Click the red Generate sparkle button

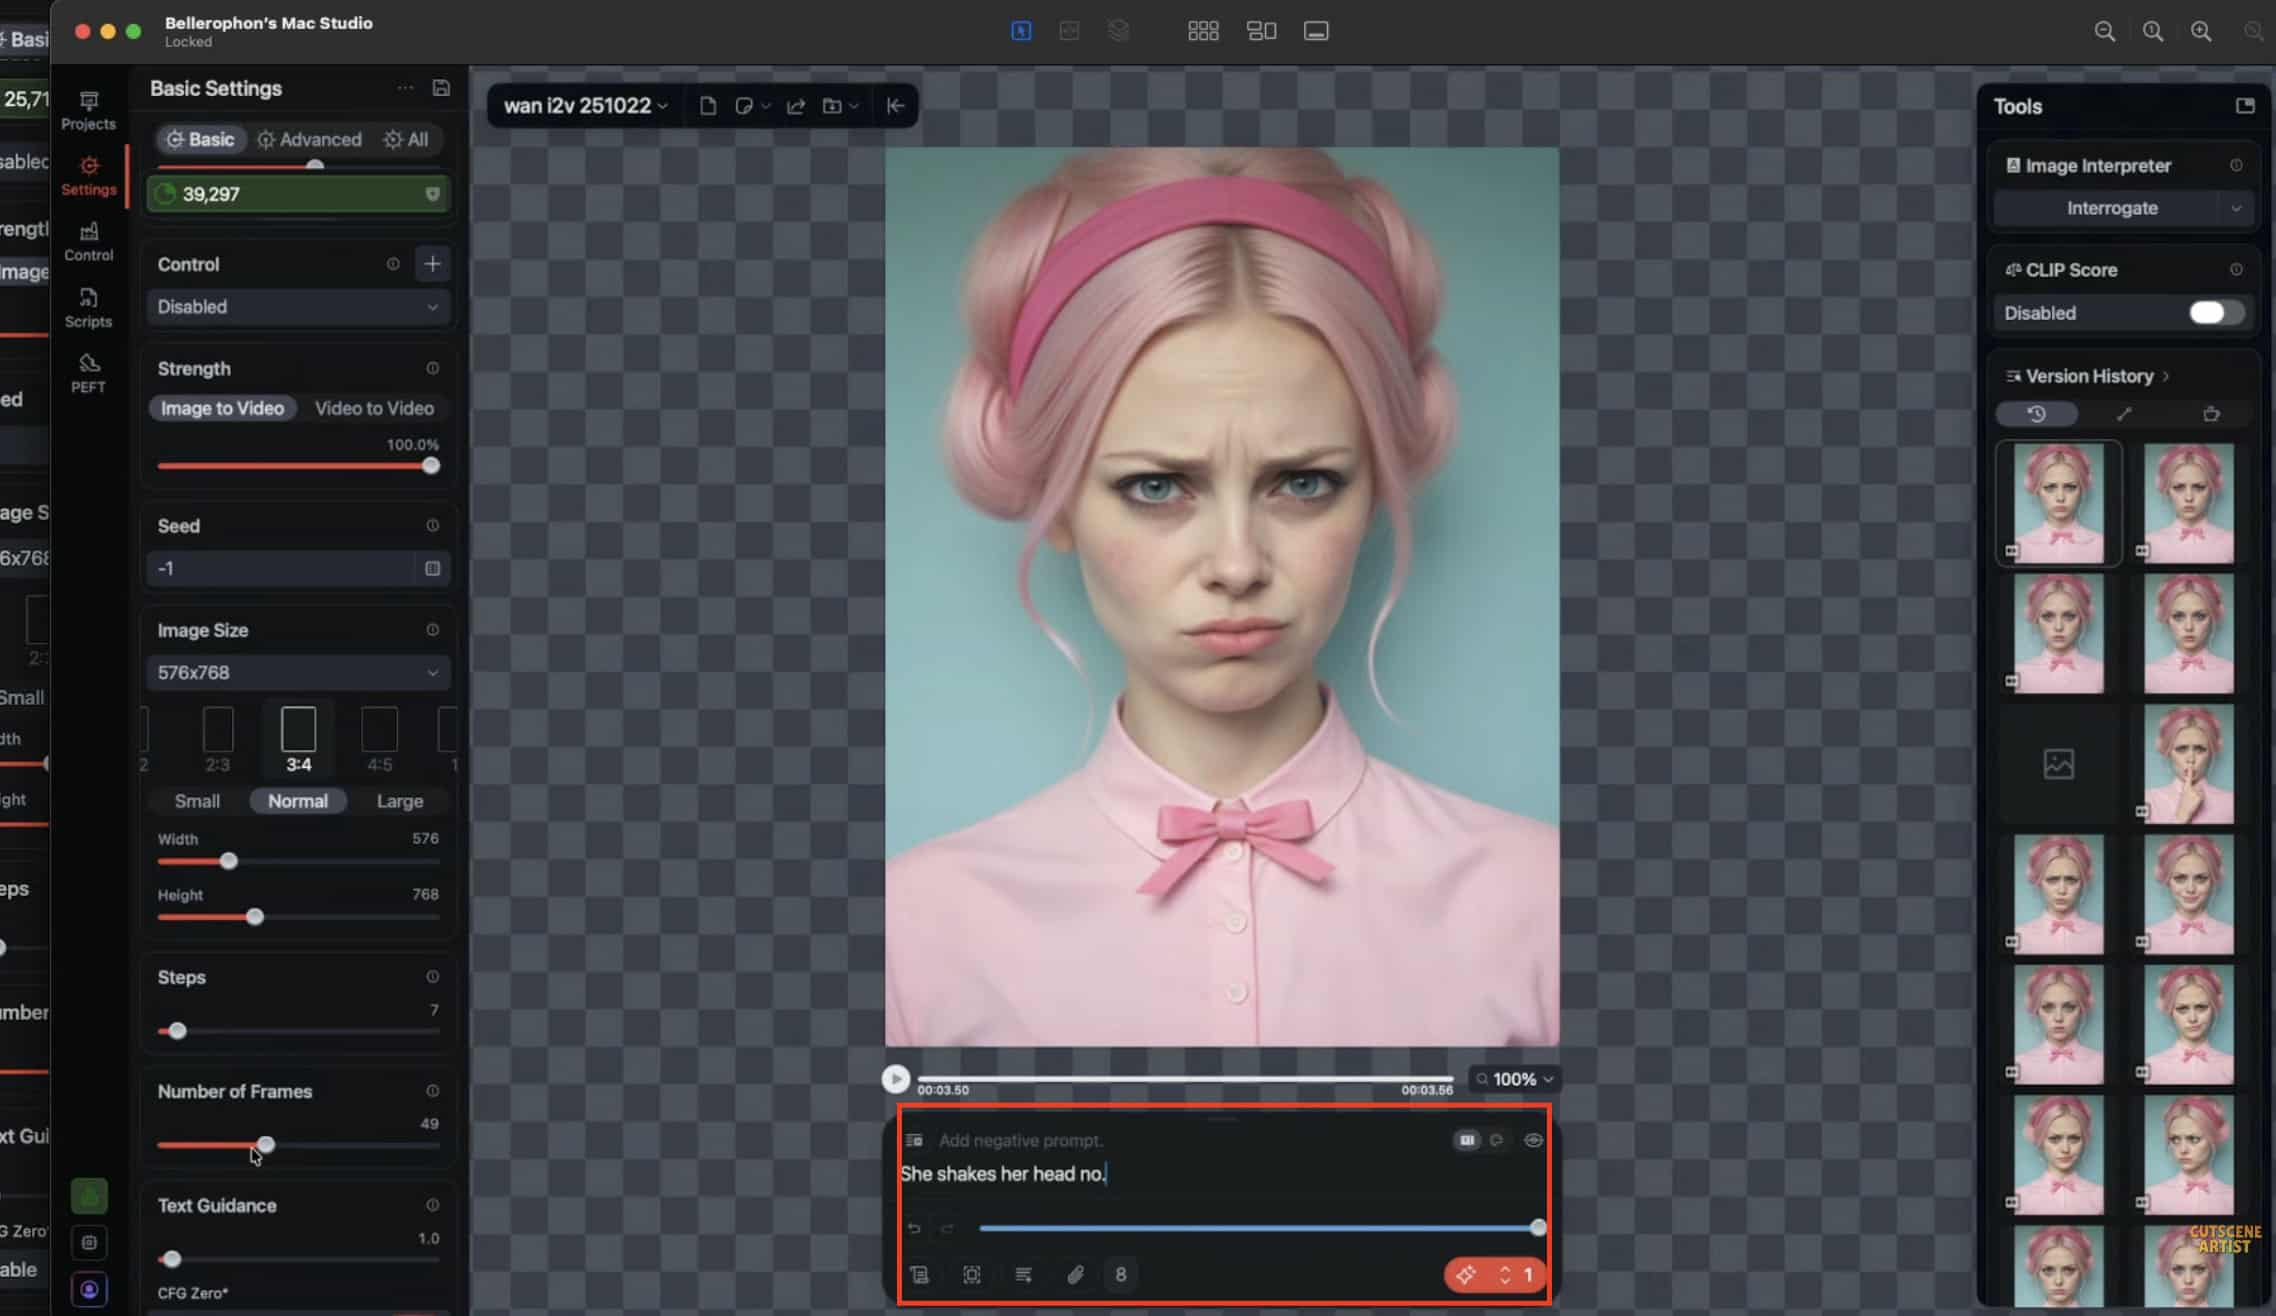click(1466, 1274)
